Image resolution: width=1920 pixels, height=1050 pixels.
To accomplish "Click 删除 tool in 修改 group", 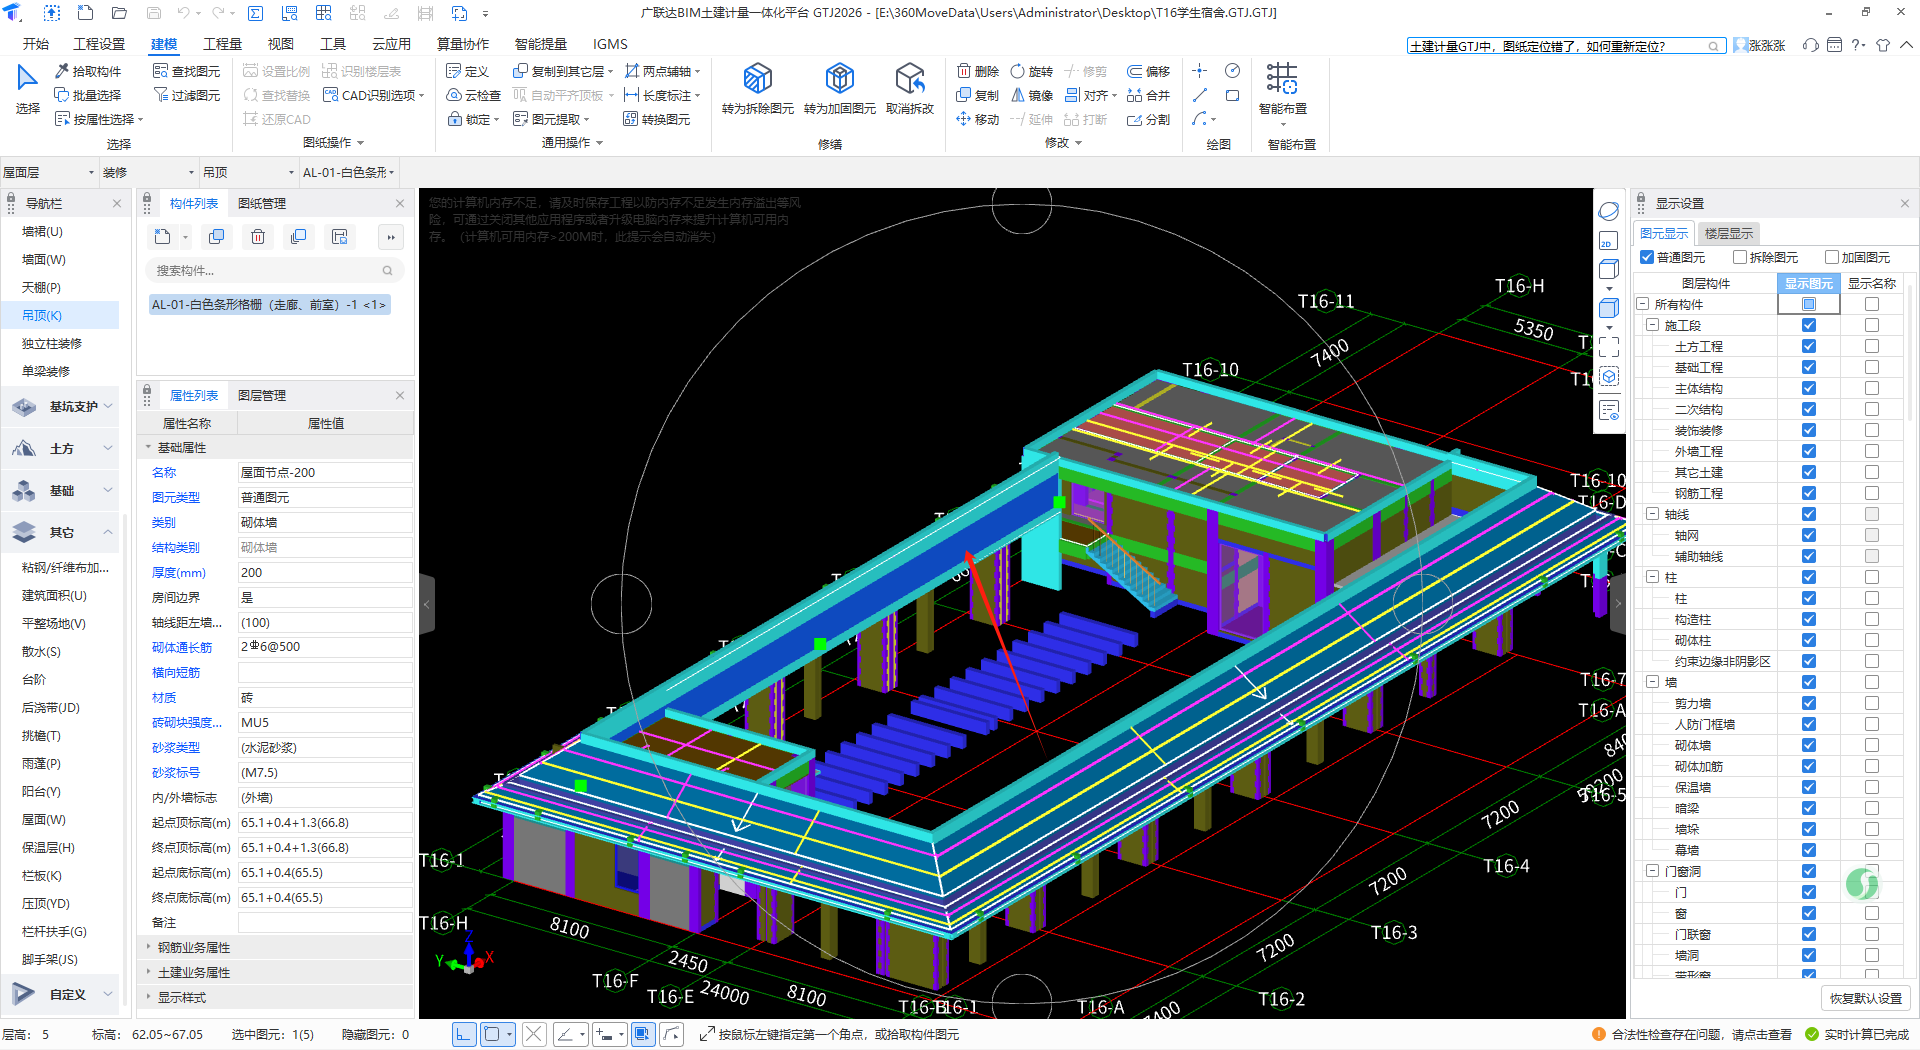I will pyautogui.click(x=978, y=71).
